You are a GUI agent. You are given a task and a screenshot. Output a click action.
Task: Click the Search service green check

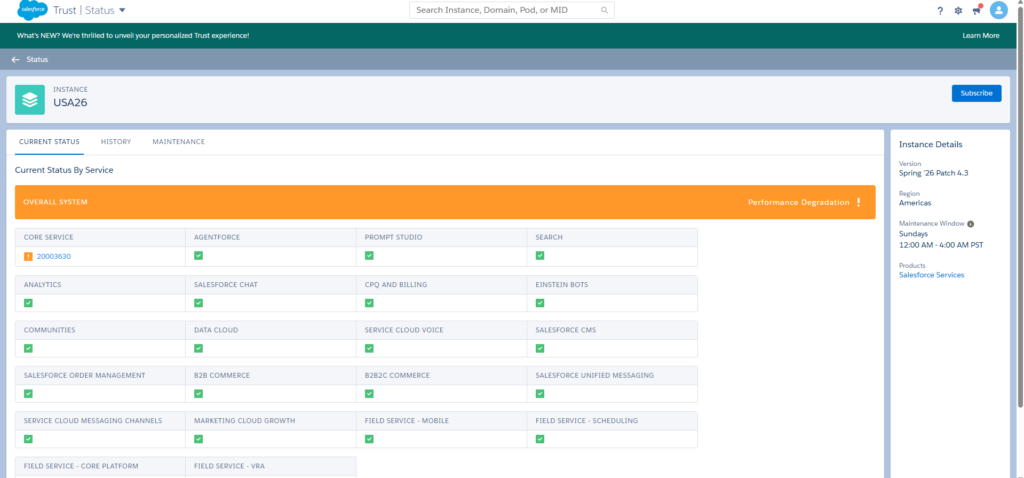pyautogui.click(x=540, y=255)
